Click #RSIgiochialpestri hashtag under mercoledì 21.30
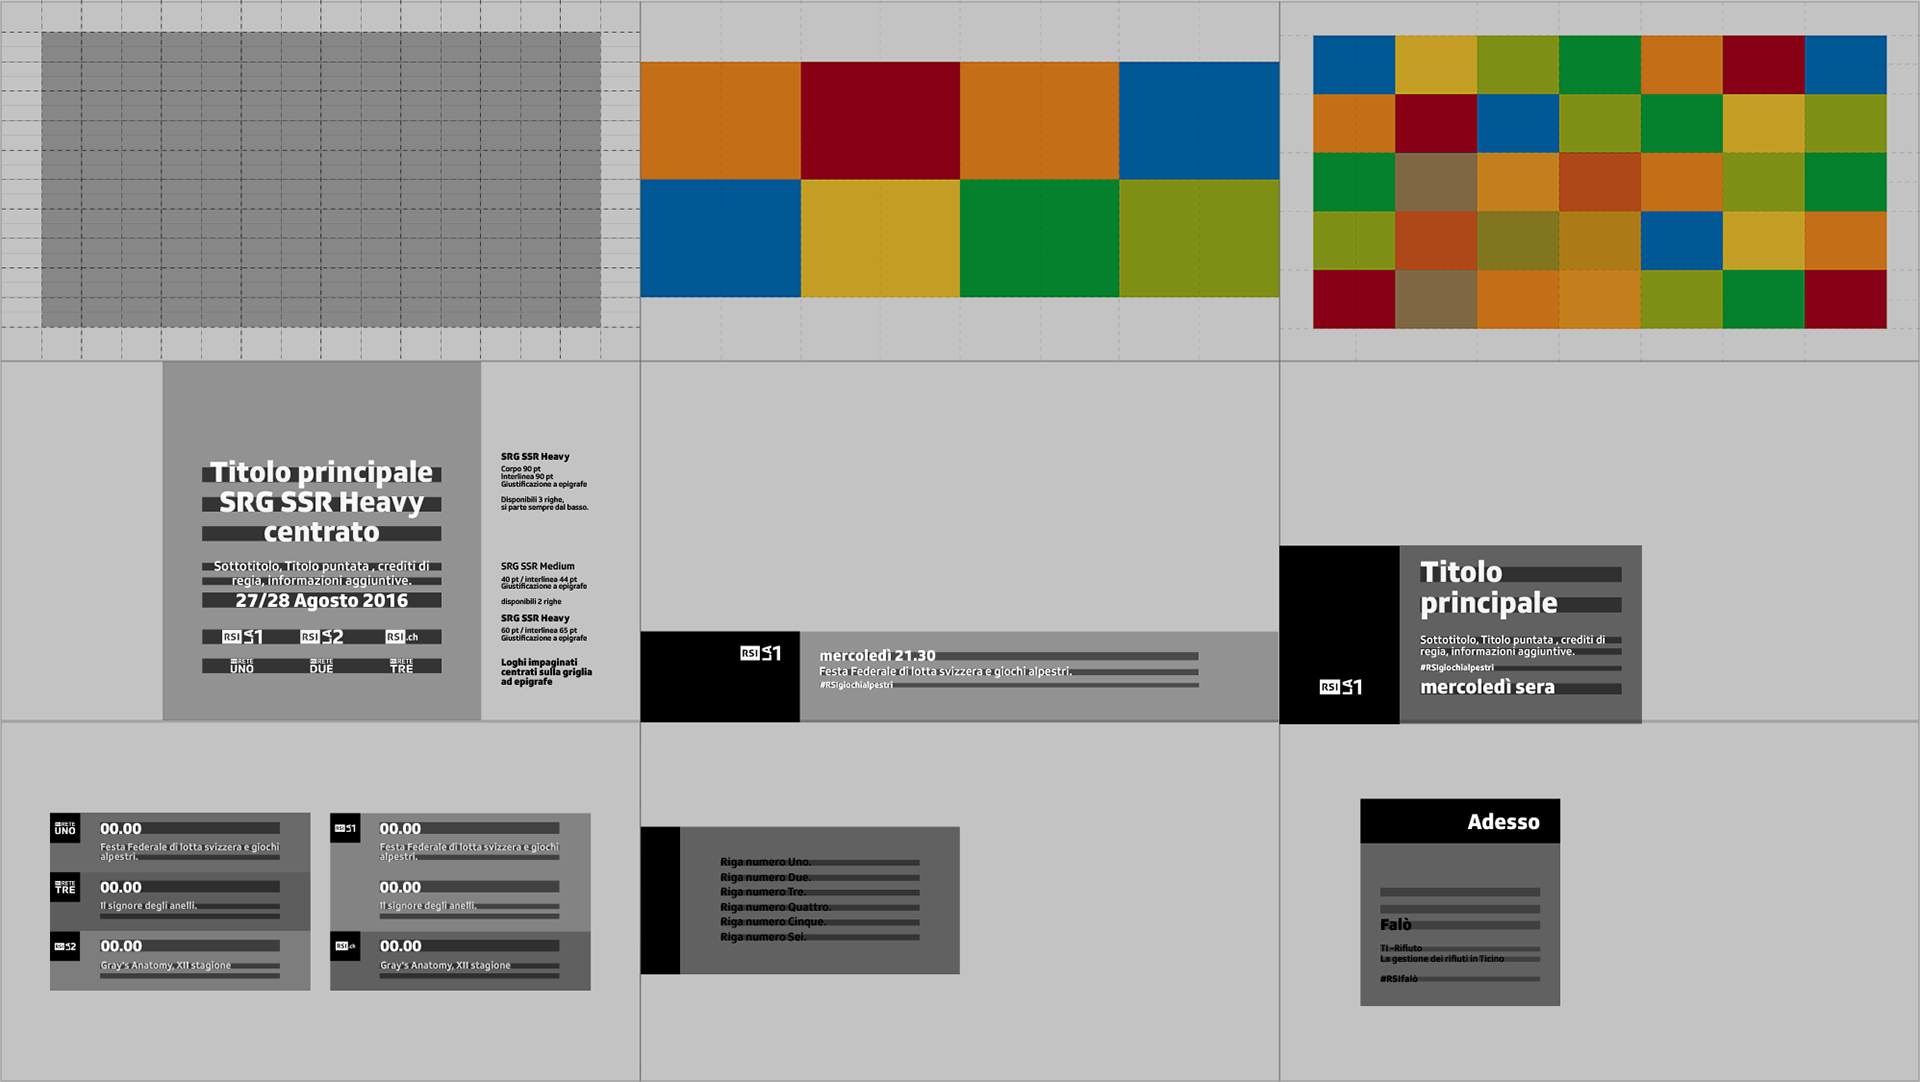 (x=856, y=685)
